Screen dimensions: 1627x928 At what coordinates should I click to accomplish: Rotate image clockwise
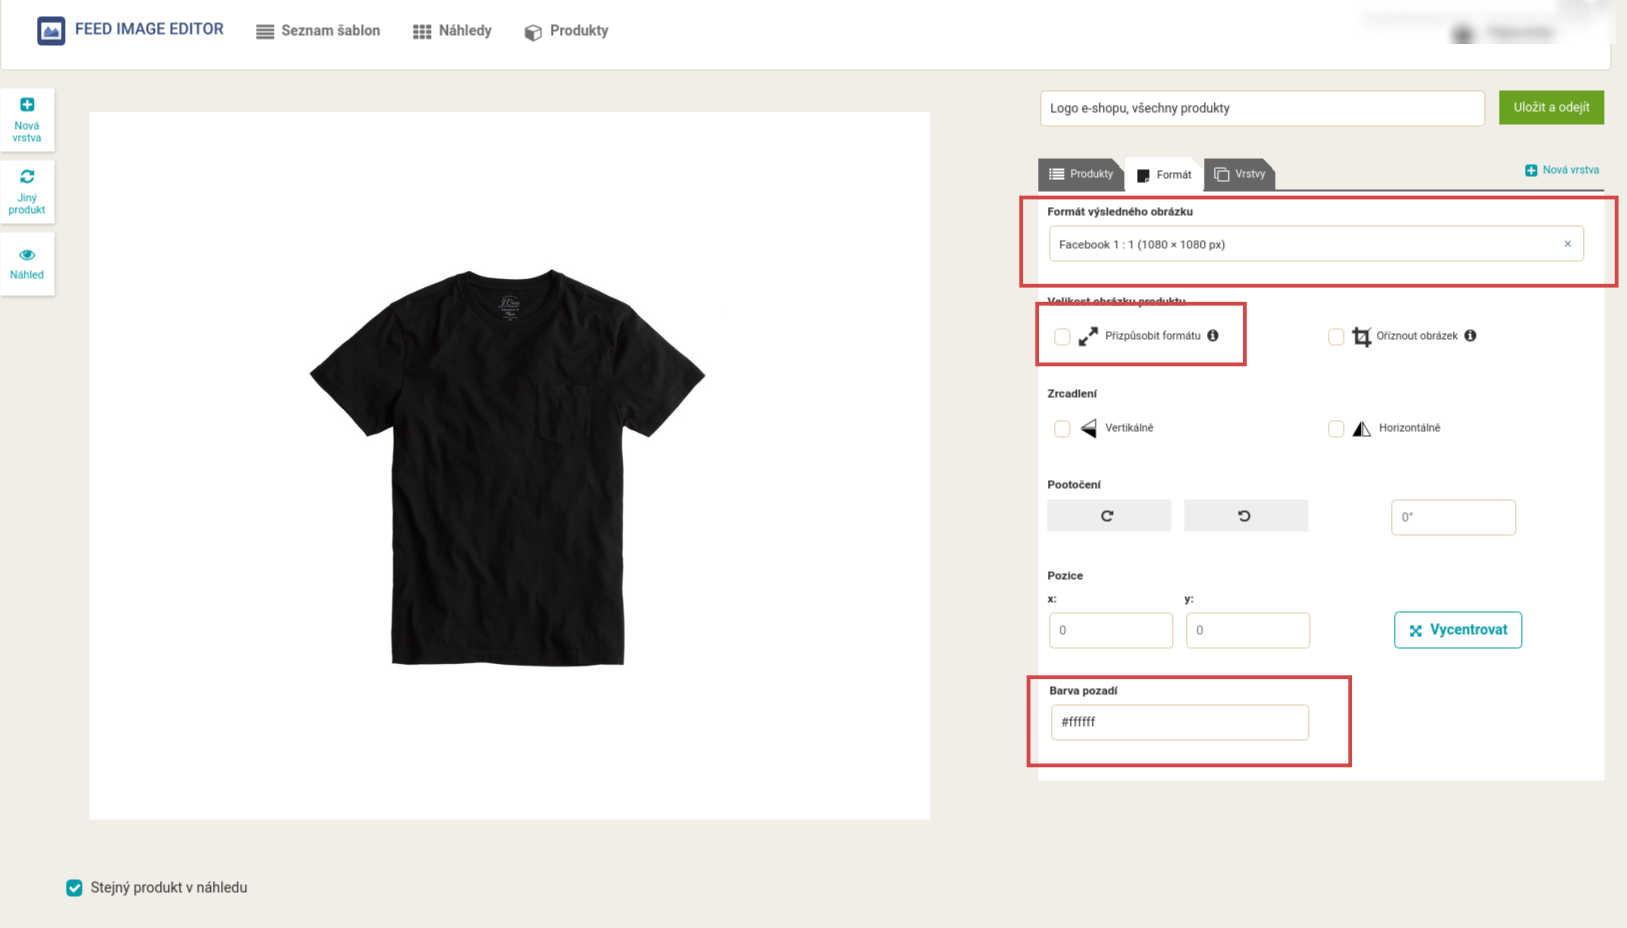[x=1108, y=516]
